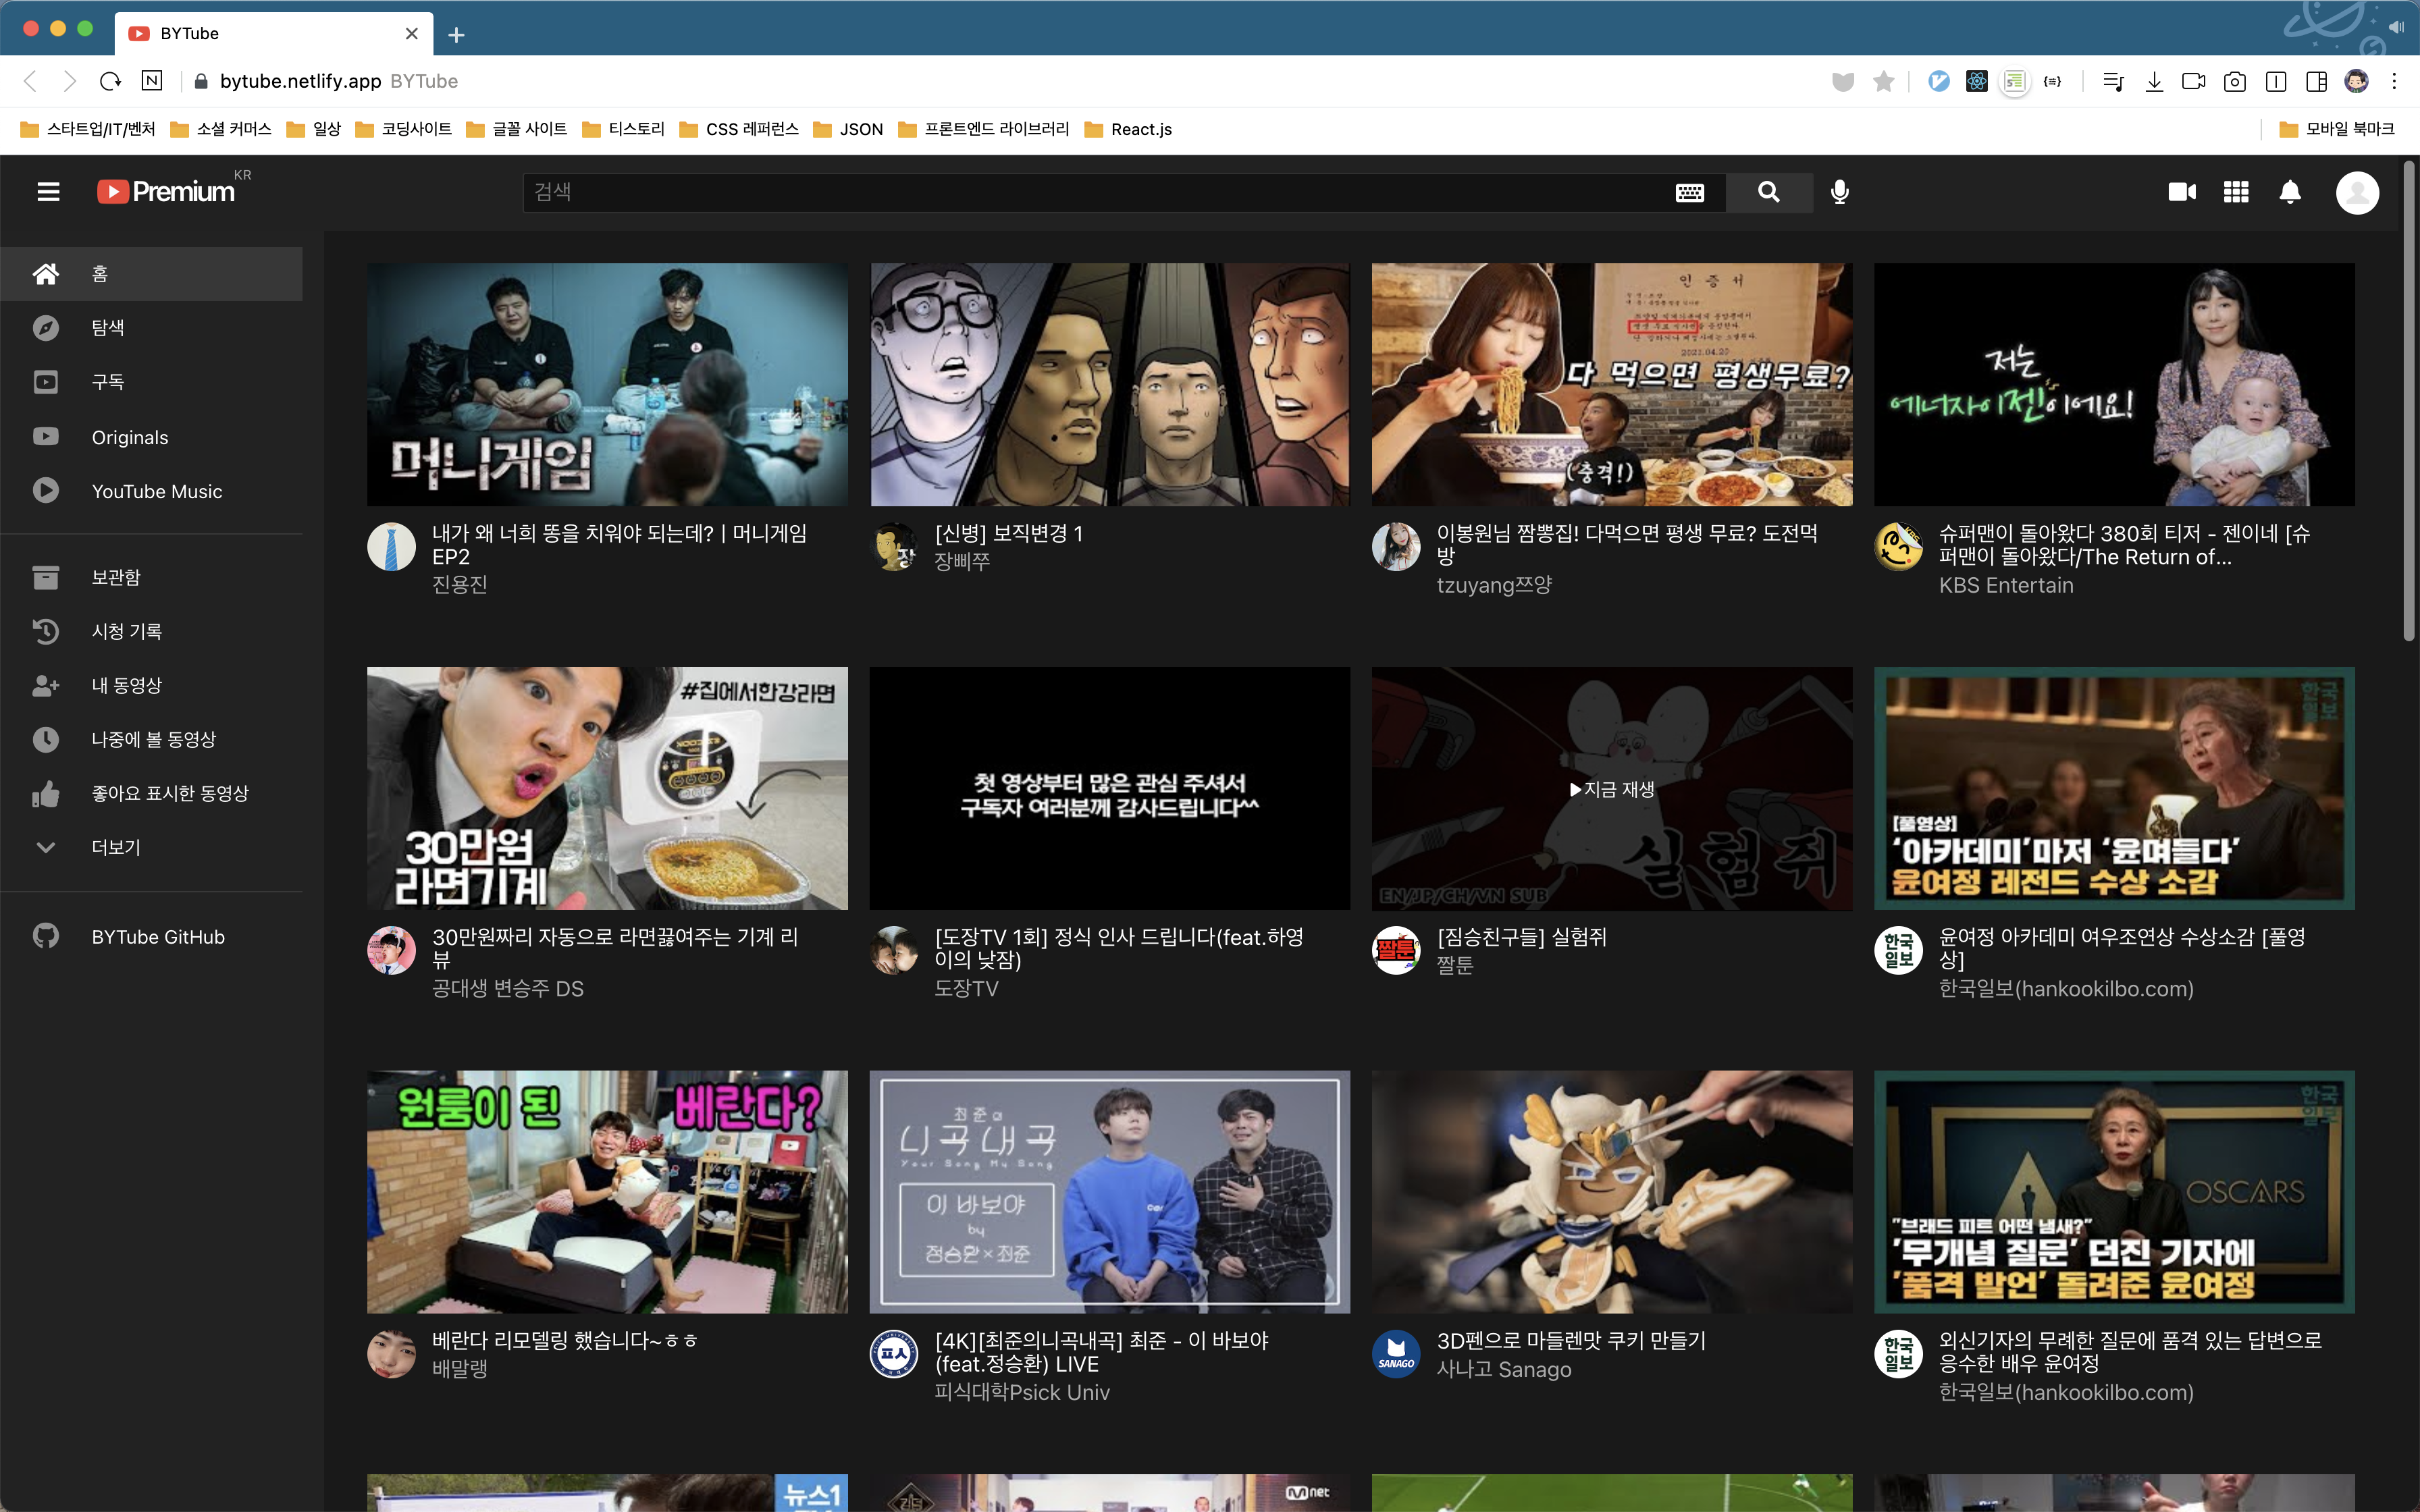Bookmark page with star icon
The width and height of the screenshot is (2420, 1512).
1883,81
